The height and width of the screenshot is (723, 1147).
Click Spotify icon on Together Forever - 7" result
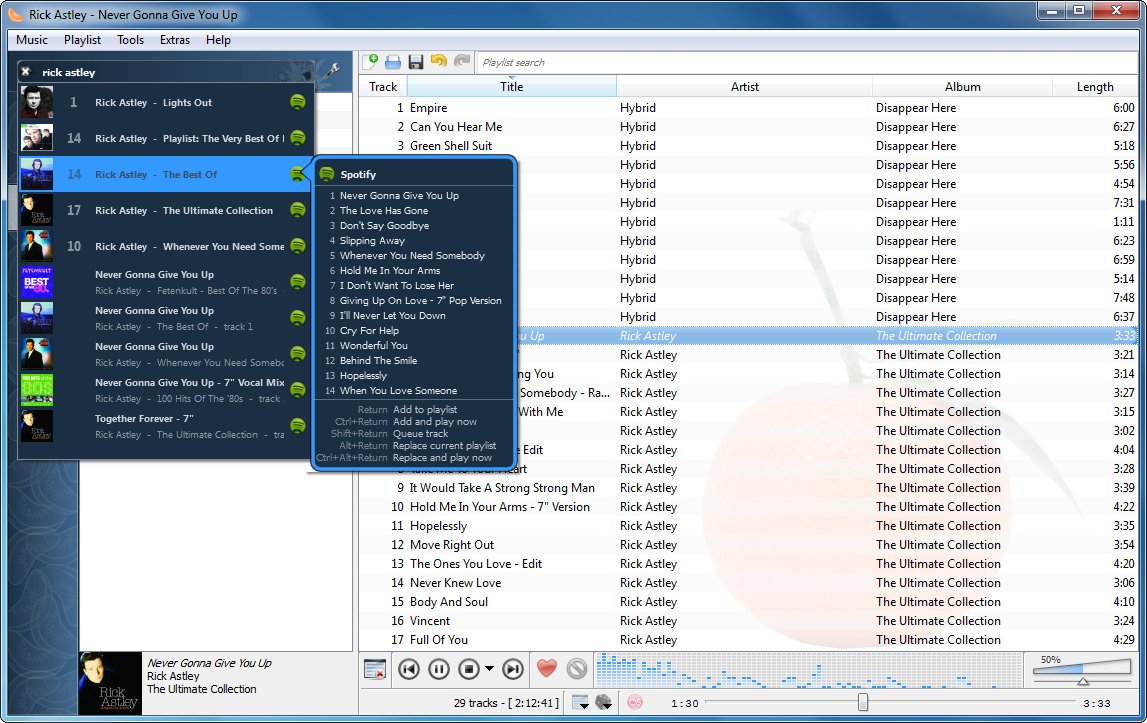tap(298, 426)
